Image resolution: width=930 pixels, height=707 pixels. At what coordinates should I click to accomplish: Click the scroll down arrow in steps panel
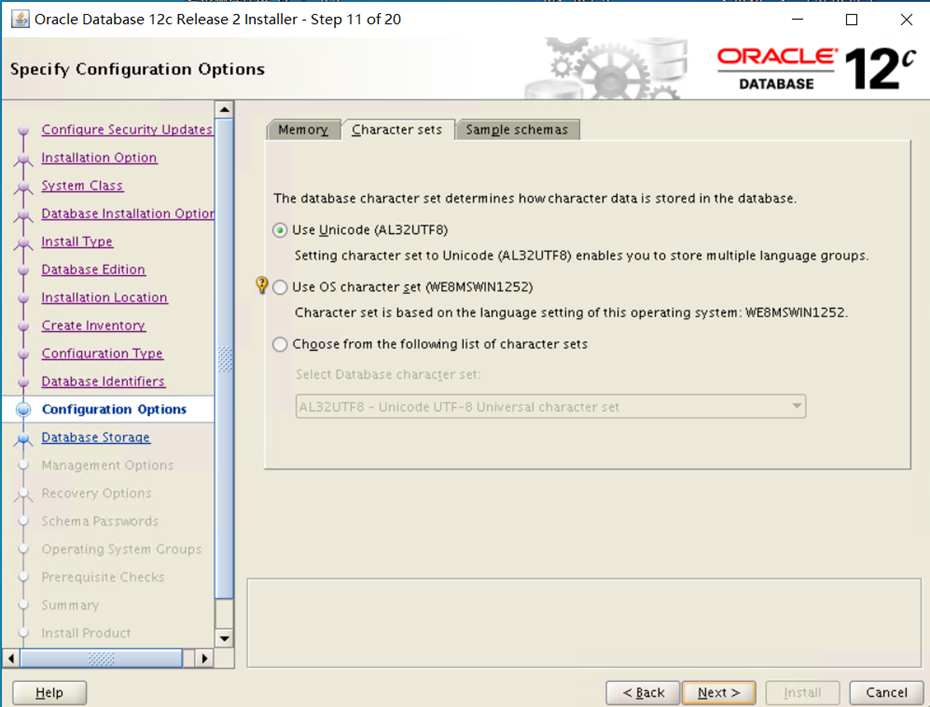224,638
